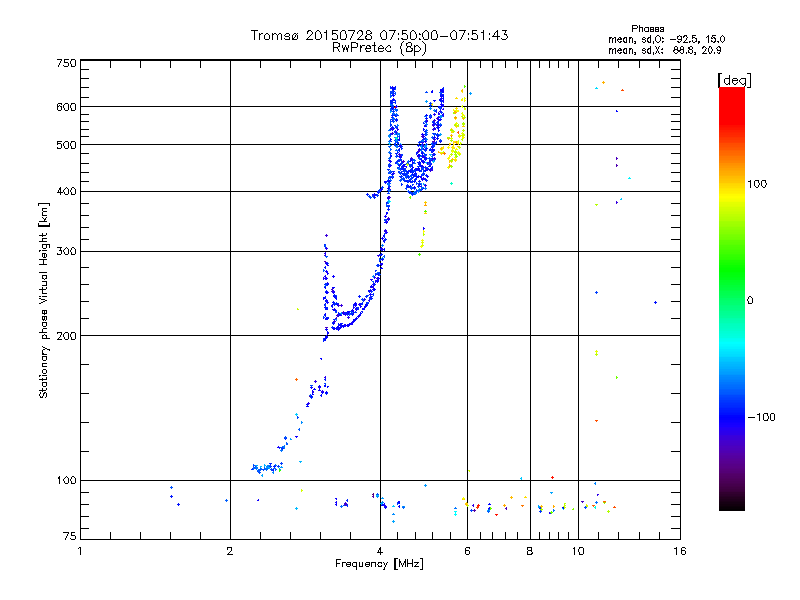Click the '300' y-axis tick label
Image resolution: width=800 pixels, height=600 pixels.
pos(66,251)
